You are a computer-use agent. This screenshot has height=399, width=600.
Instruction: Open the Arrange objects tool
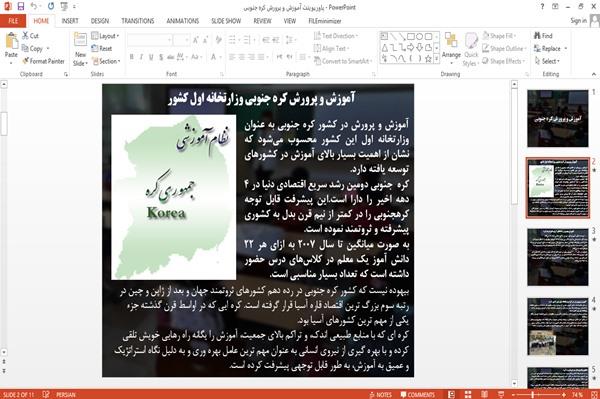coord(451,49)
